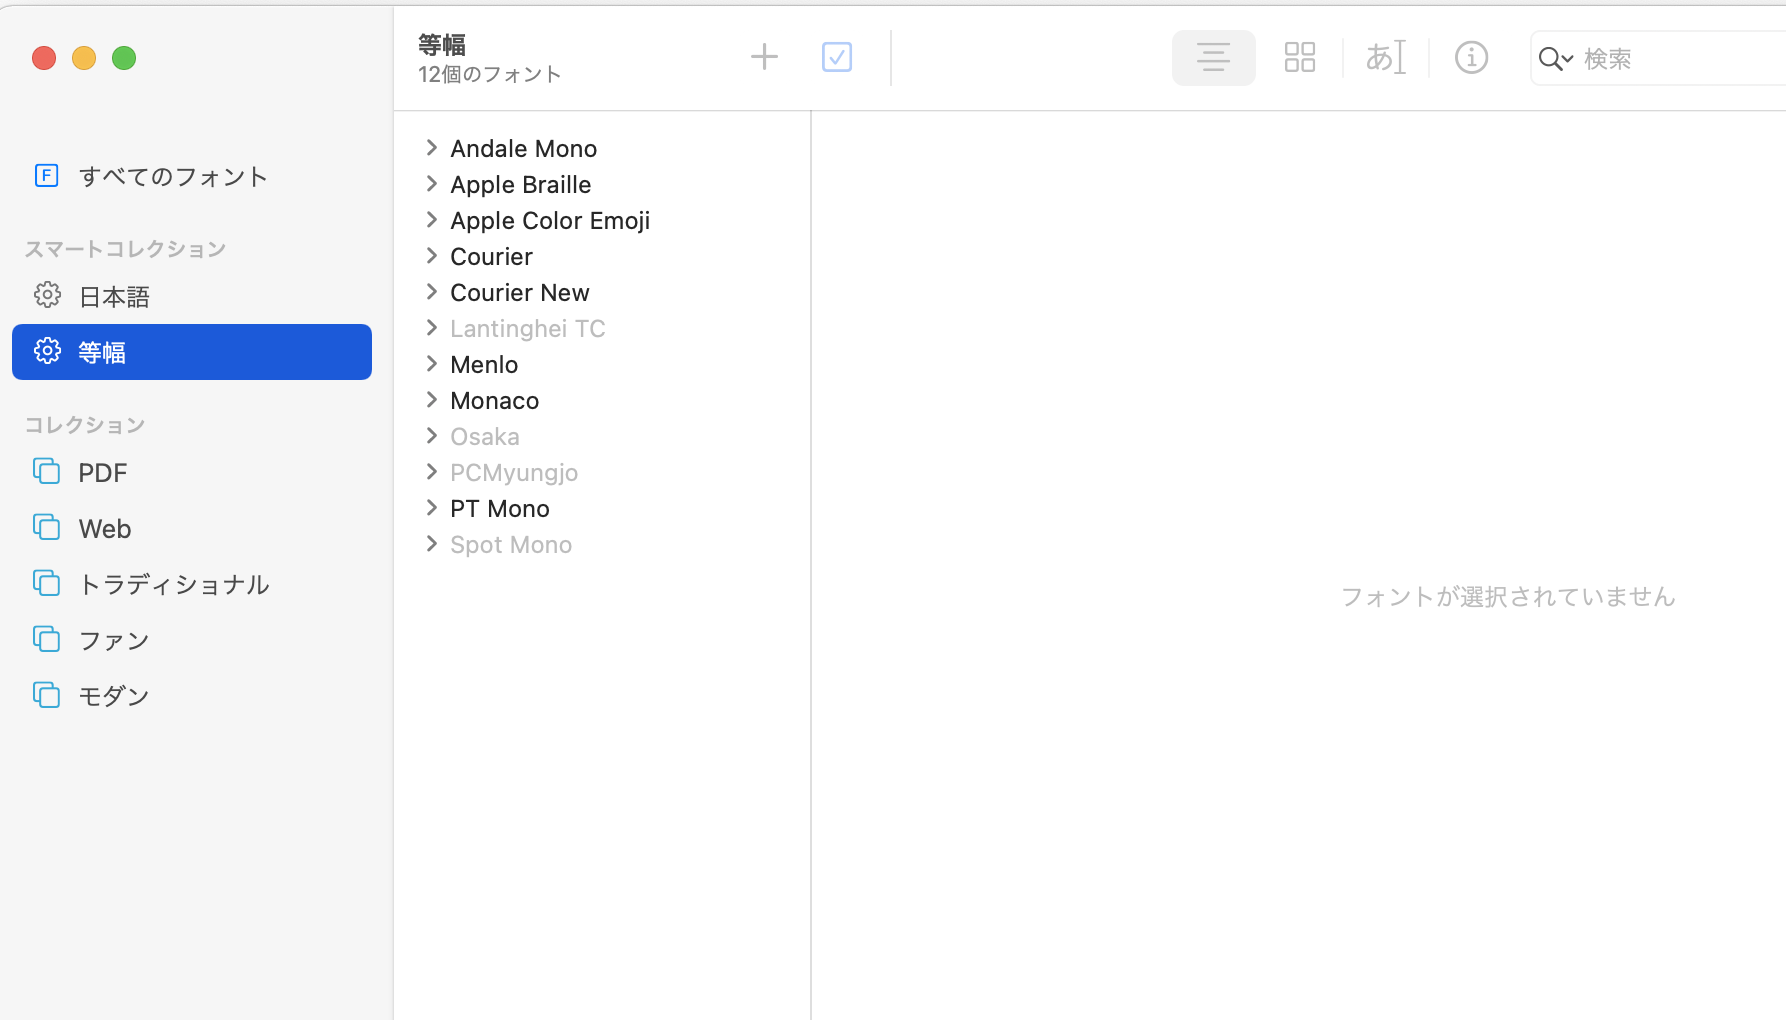
Task: Select the Menlo font name
Action: point(484,365)
